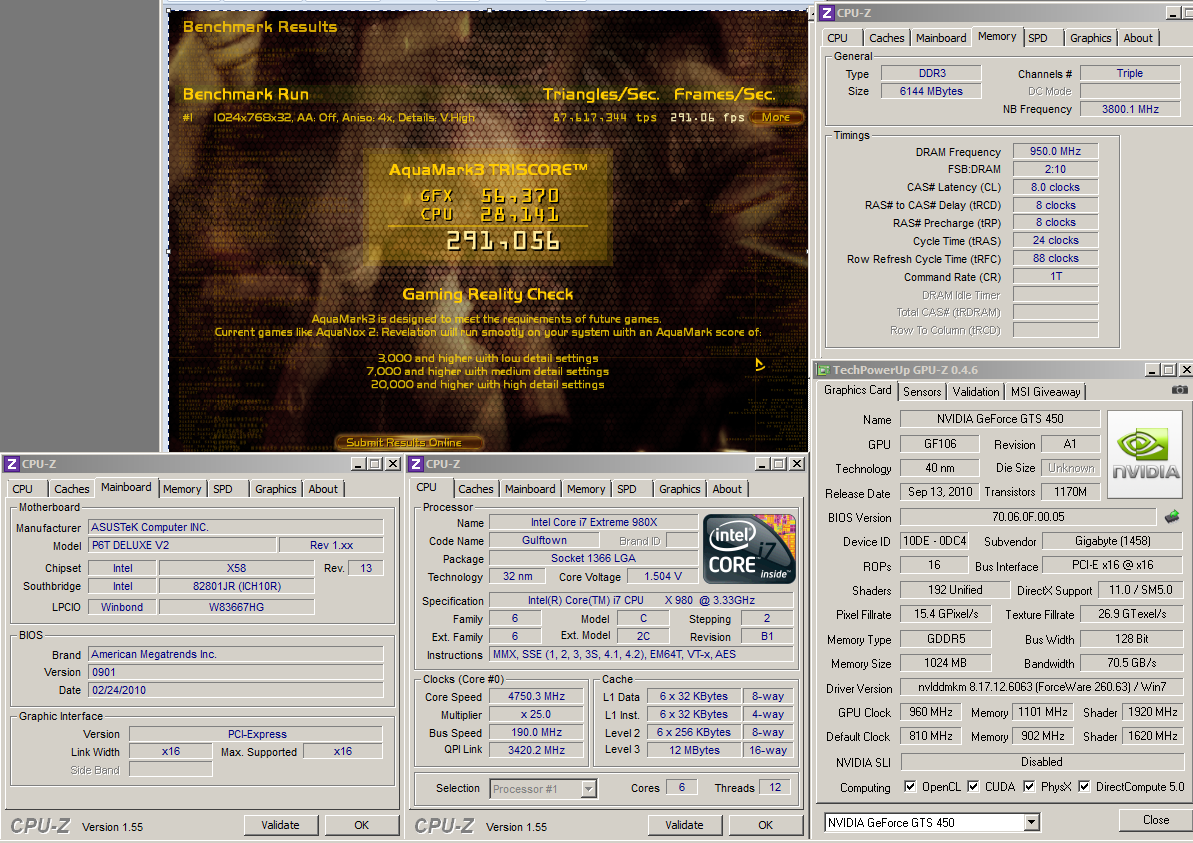The height and width of the screenshot is (843, 1193).
Task: Open About tab in CPU-Z processor window
Action: coord(727,489)
